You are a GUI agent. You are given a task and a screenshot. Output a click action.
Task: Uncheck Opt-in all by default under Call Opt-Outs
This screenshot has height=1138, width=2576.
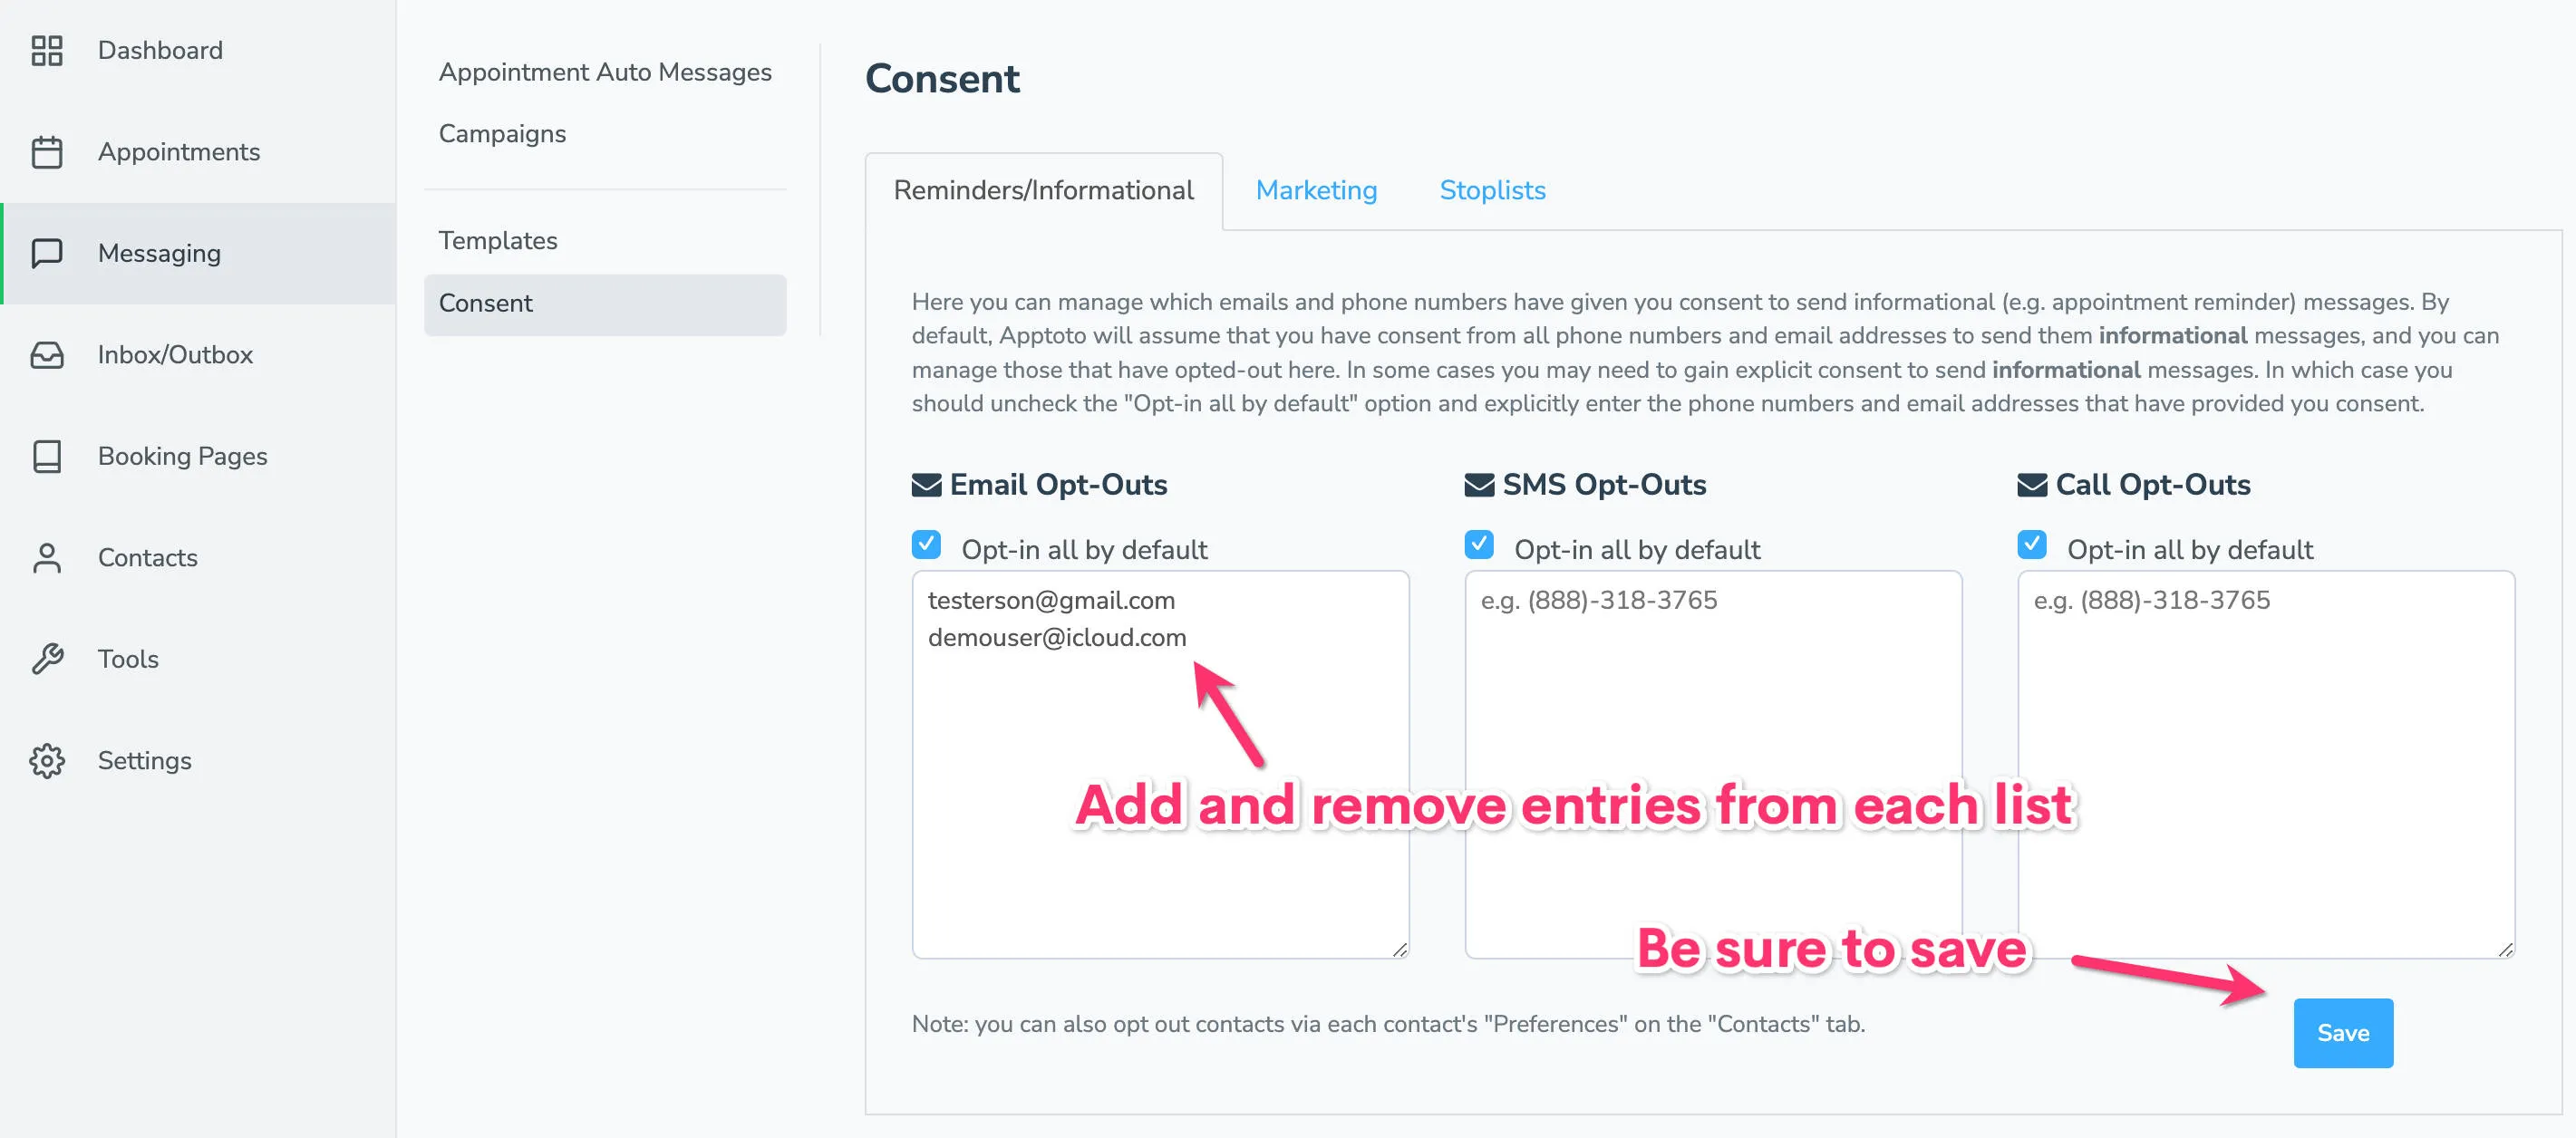click(x=2032, y=544)
